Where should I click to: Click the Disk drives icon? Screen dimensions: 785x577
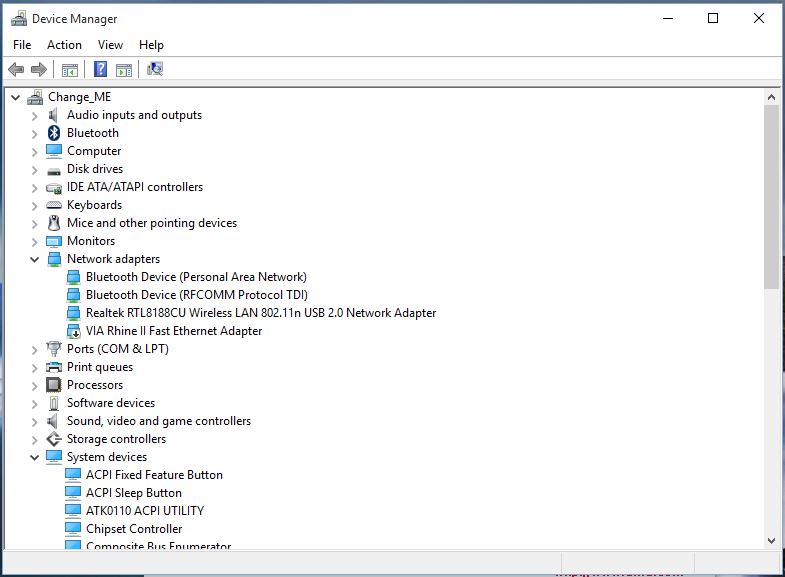point(54,171)
